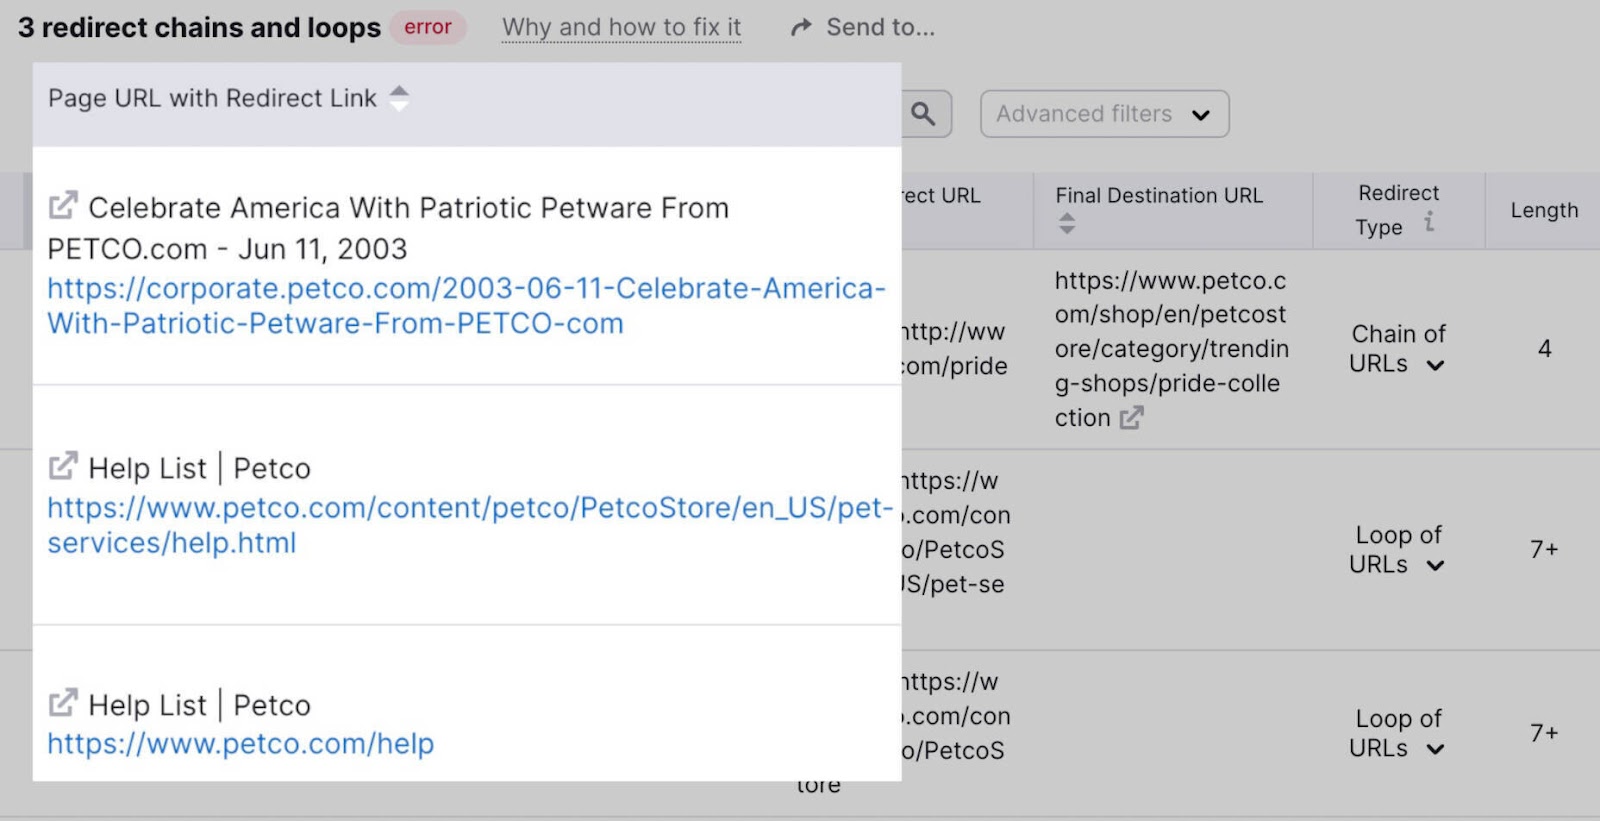Click the red error badge
Screen dimensions: 1600x821
point(427,28)
